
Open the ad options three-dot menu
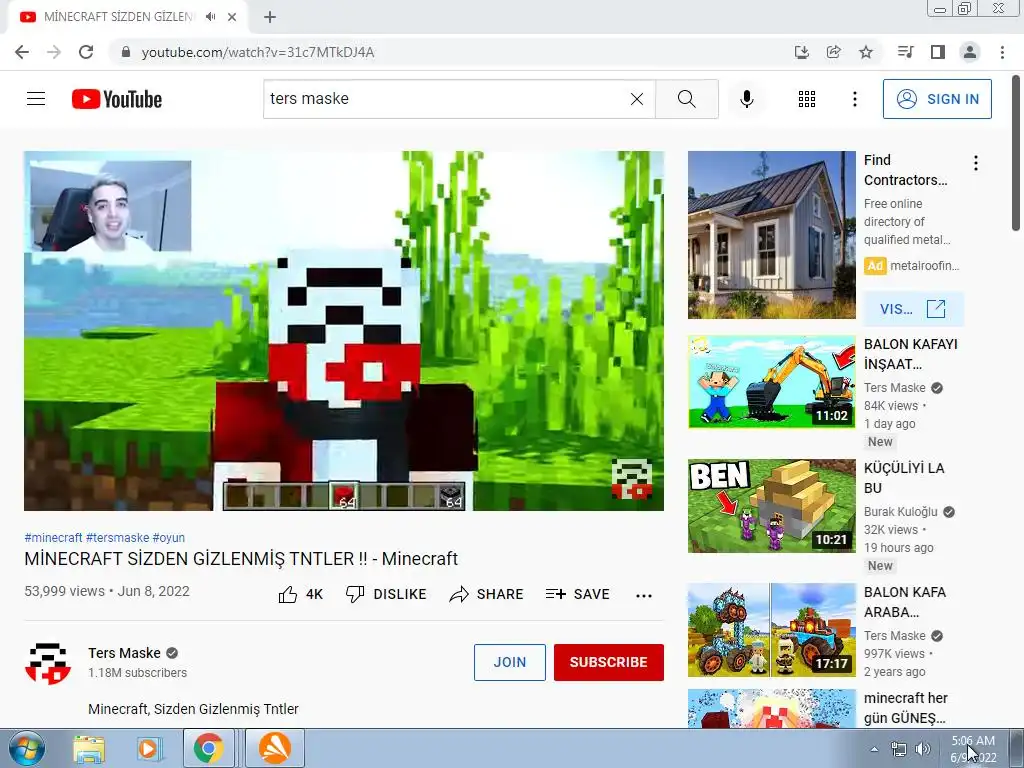(x=976, y=163)
